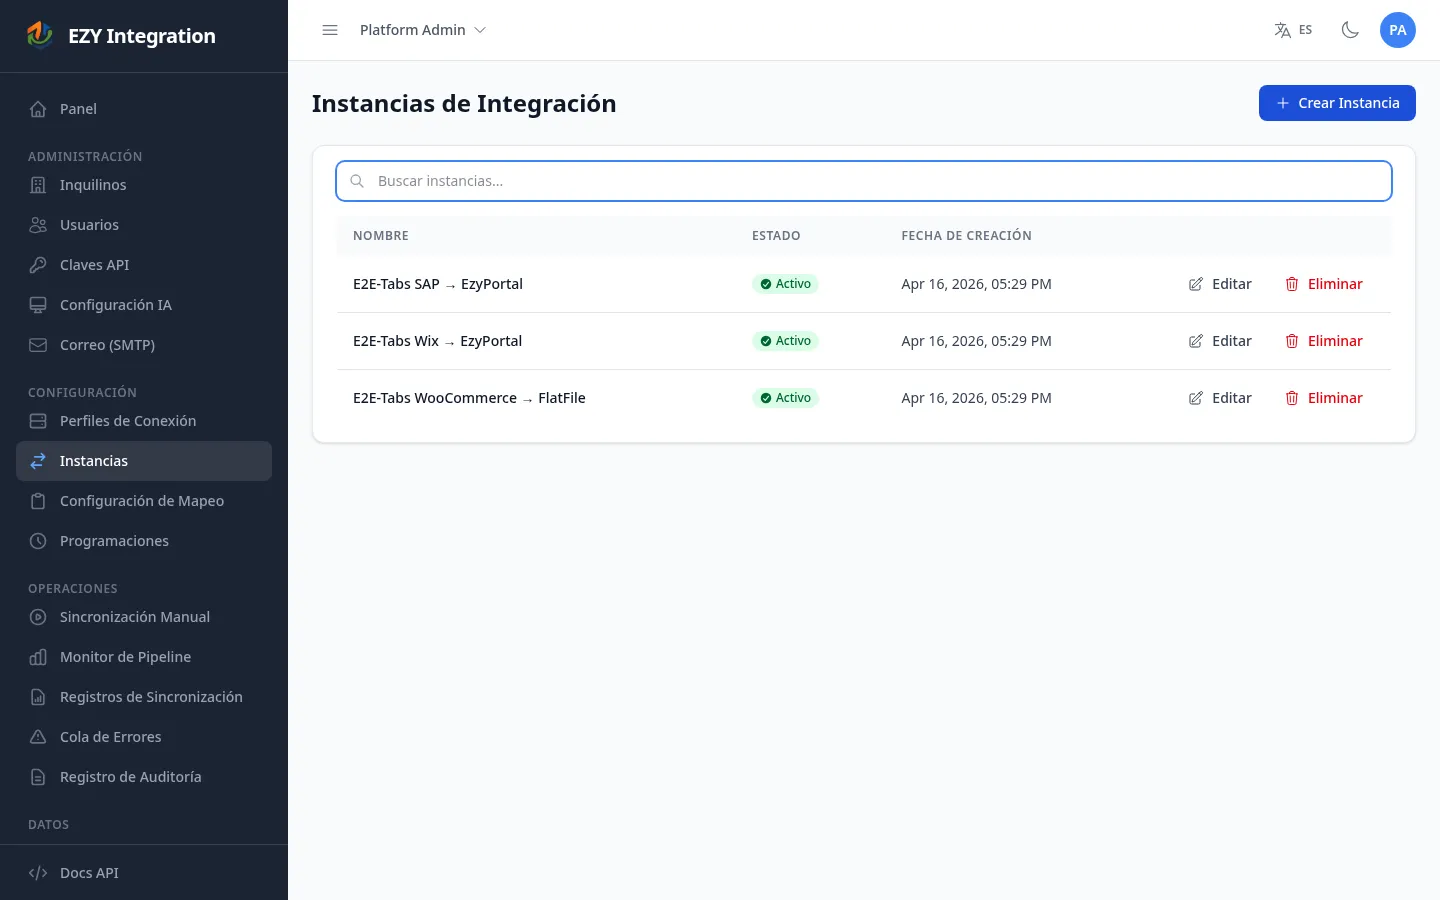Click the Sincronización Manual play icon
Screen dimensions: 1440x900
[x=38, y=617]
